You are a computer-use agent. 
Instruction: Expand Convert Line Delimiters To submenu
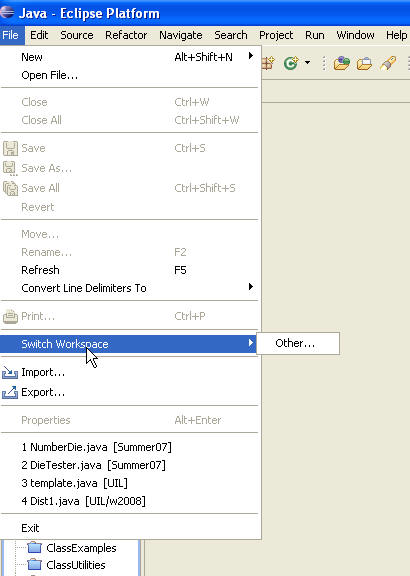[130, 288]
